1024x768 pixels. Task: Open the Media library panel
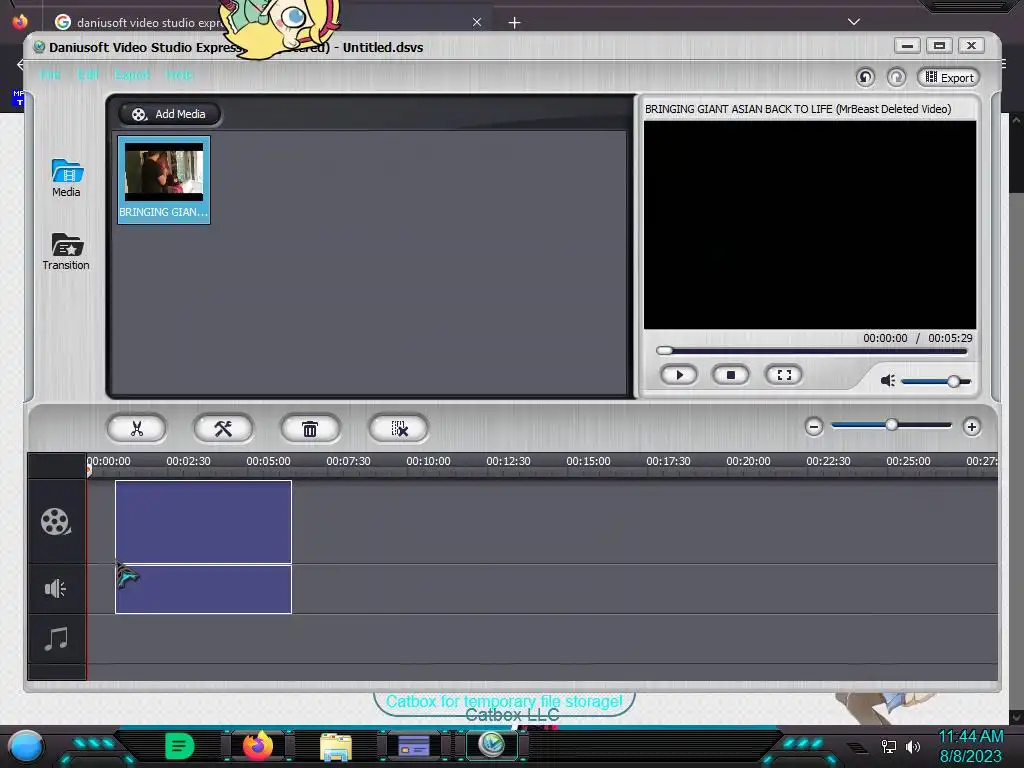[x=66, y=178]
